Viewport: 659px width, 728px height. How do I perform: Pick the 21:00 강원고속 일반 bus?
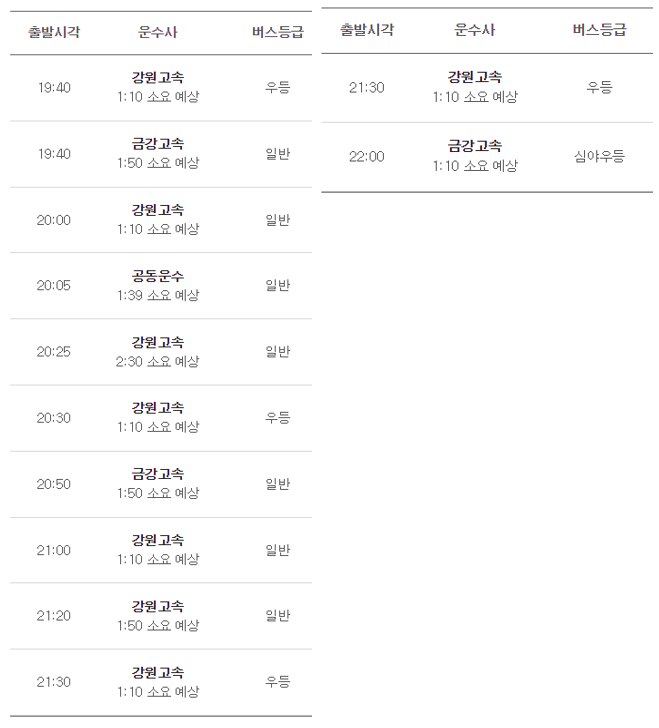click(161, 550)
